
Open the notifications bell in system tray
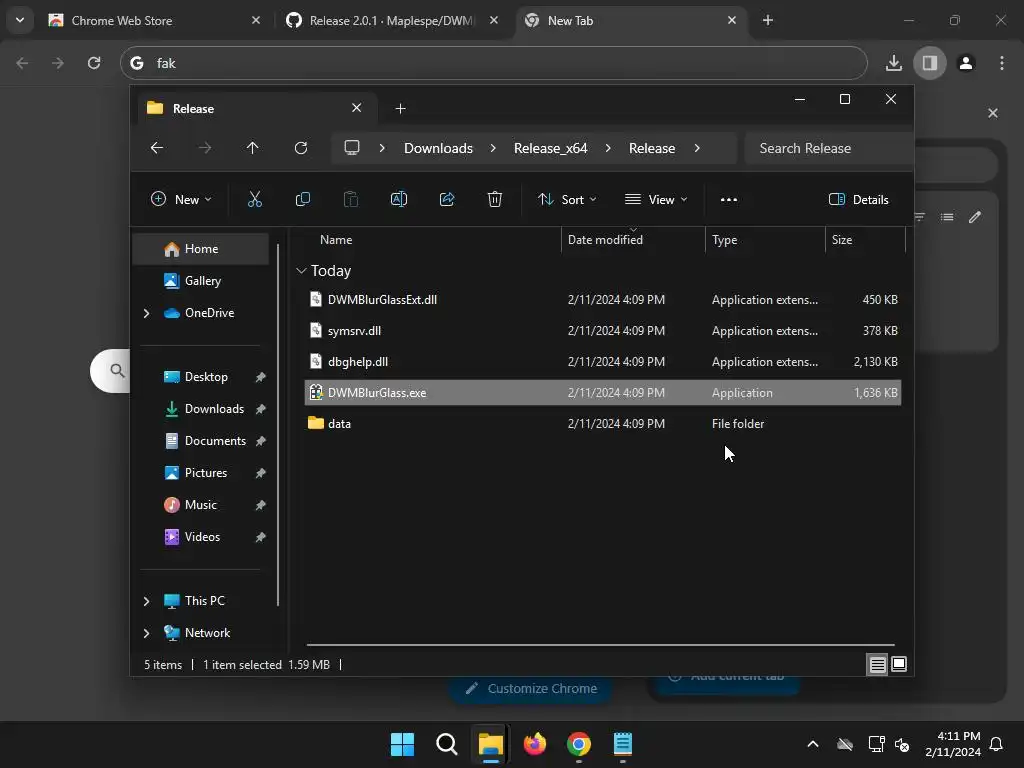[x=997, y=744]
